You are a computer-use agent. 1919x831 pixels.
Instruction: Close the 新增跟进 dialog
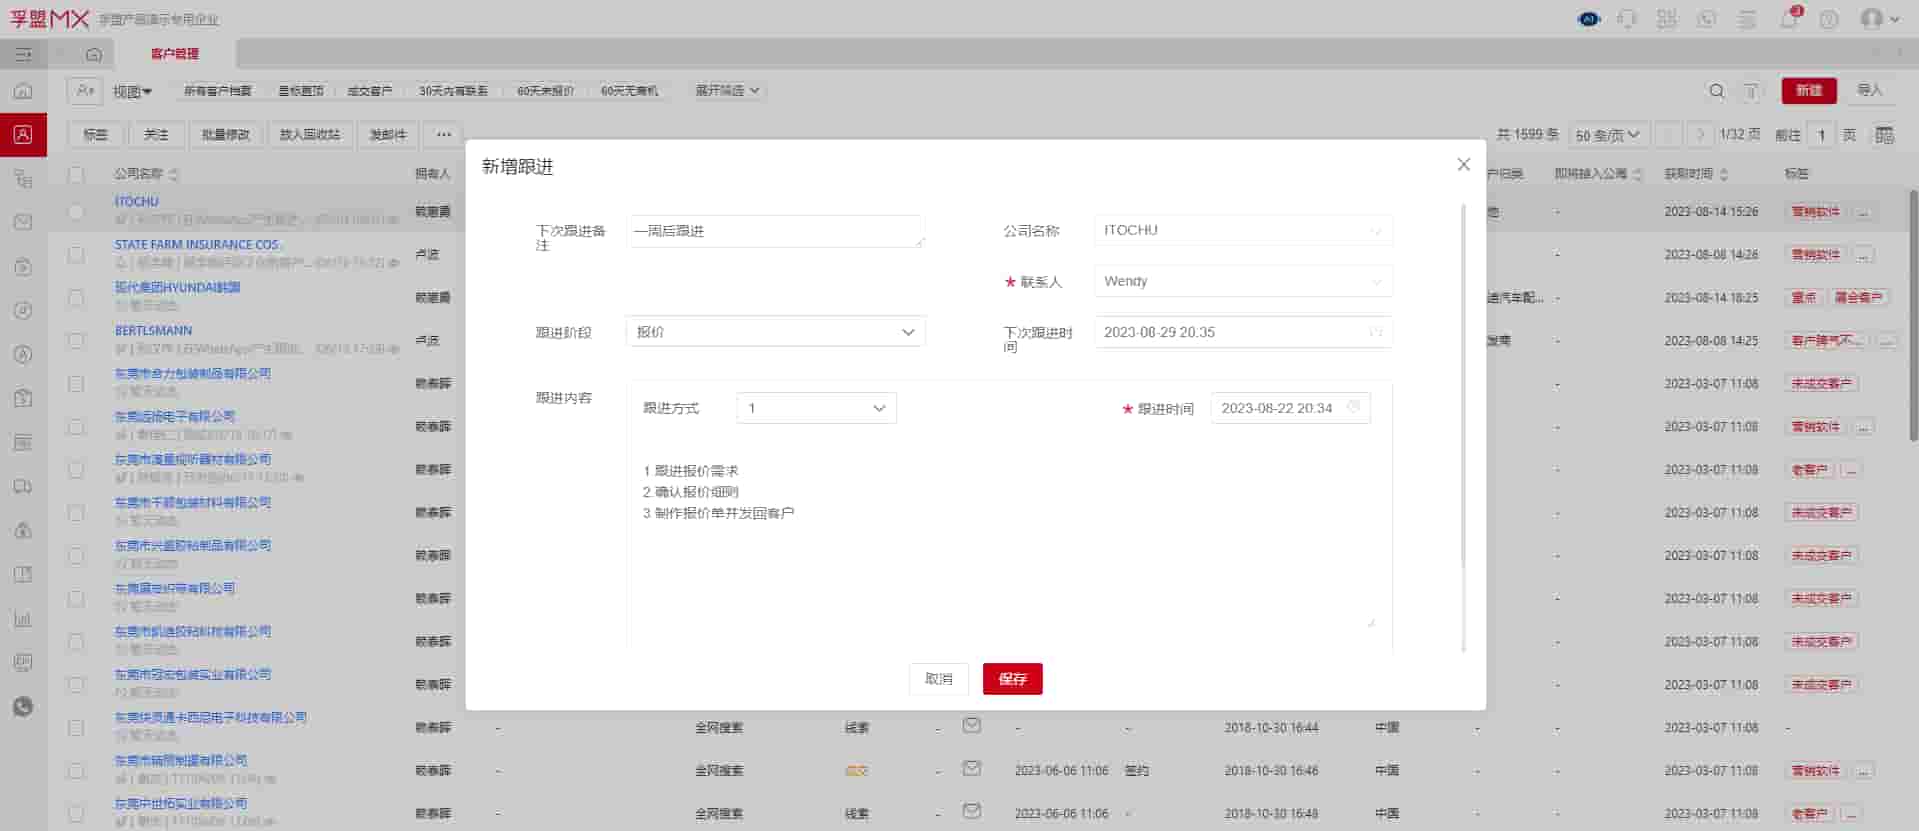(x=1463, y=165)
